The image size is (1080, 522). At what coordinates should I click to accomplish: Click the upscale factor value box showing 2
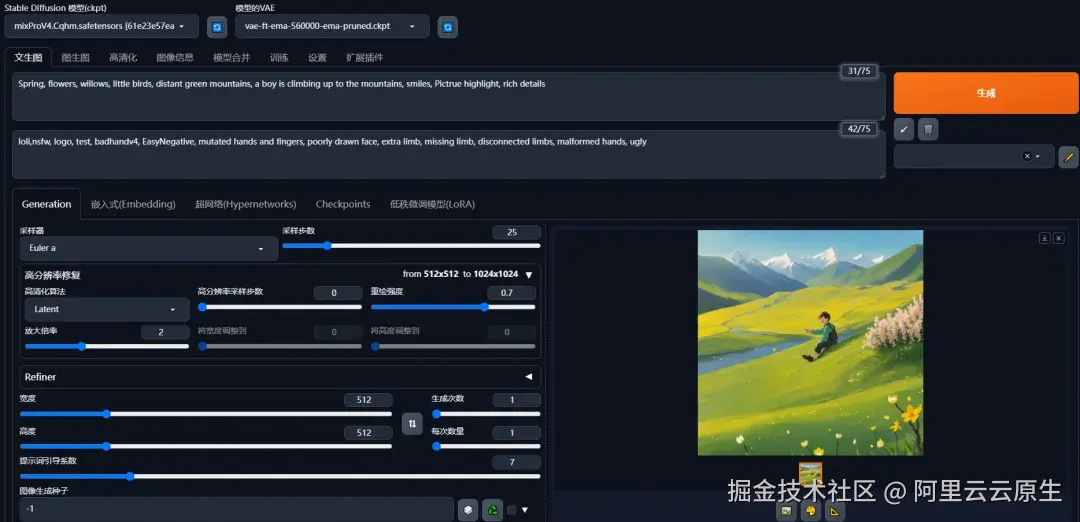coord(165,333)
